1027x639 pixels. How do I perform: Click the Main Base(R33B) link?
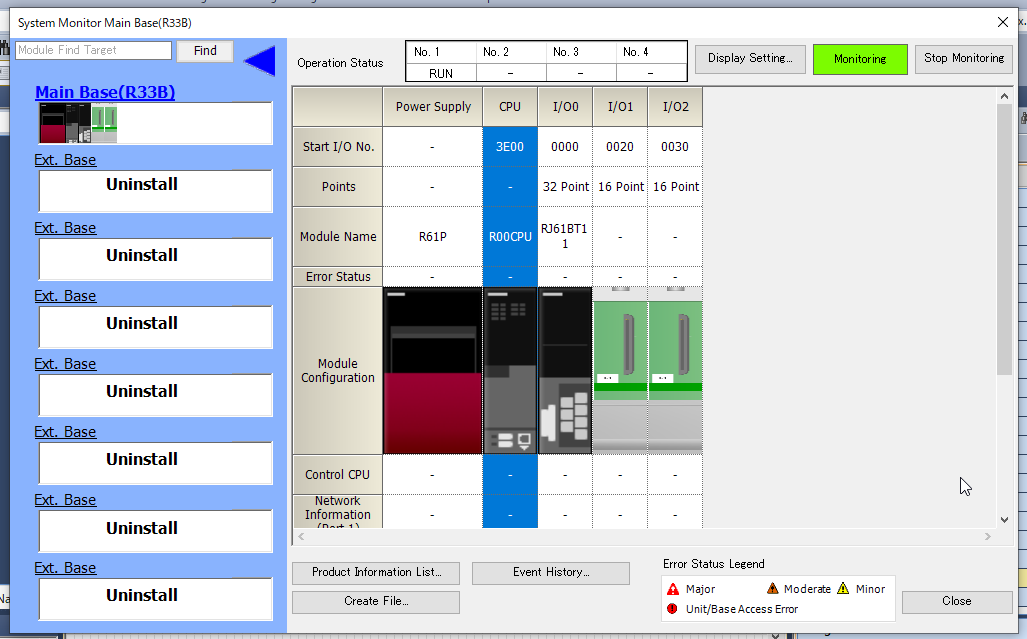tap(105, 92)
